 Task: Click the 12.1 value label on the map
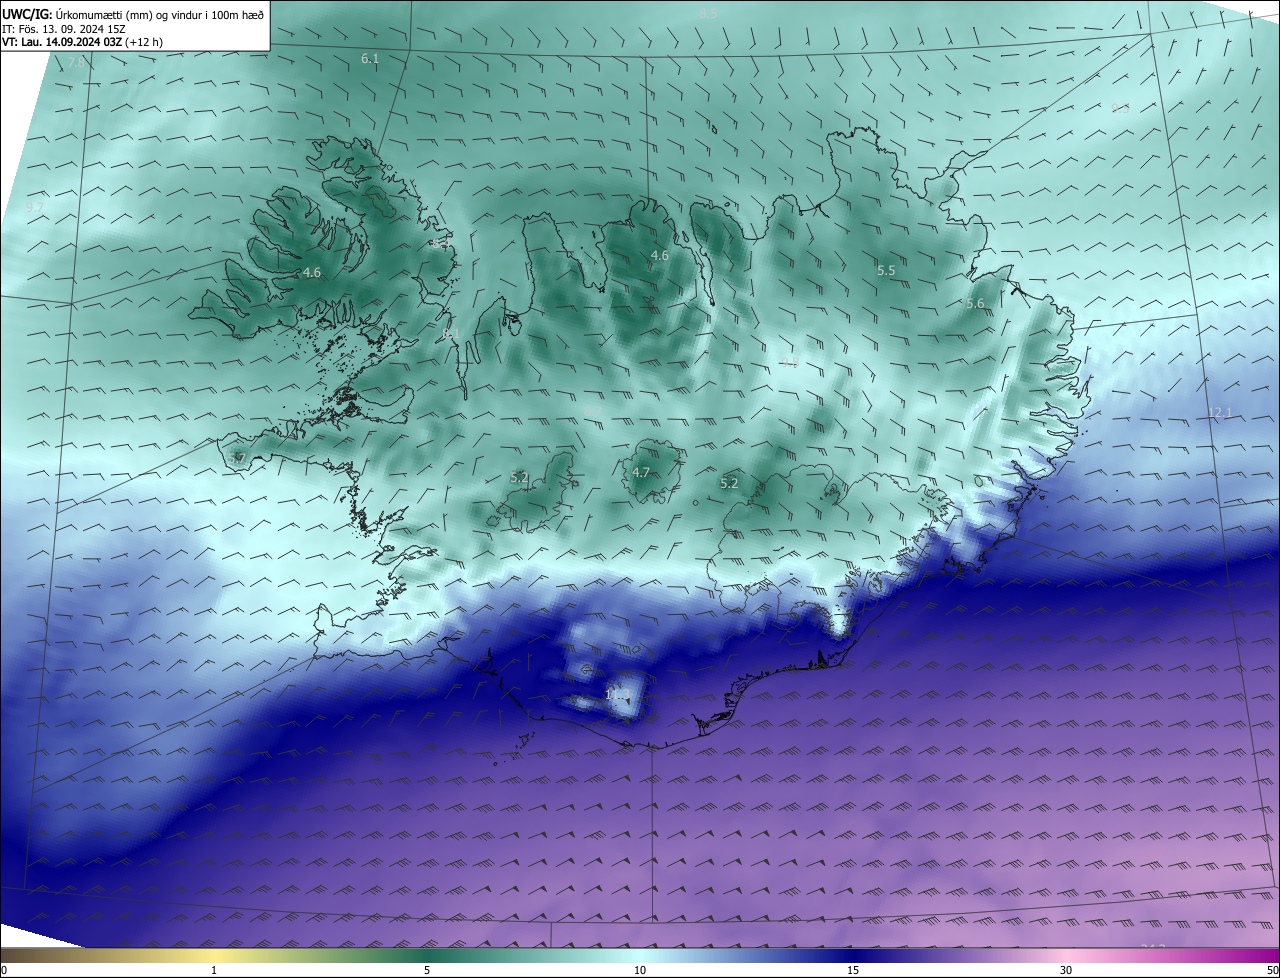click(1220, 412)
